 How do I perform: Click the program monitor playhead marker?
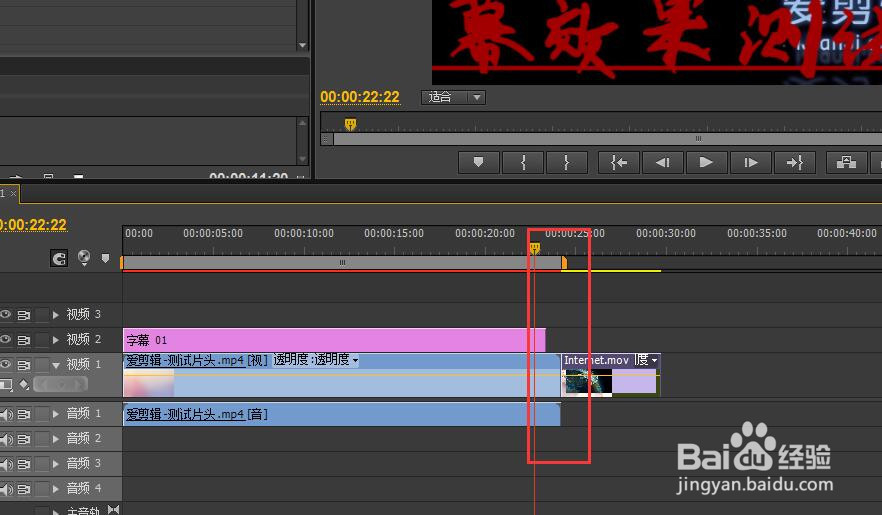click(350, 124)
